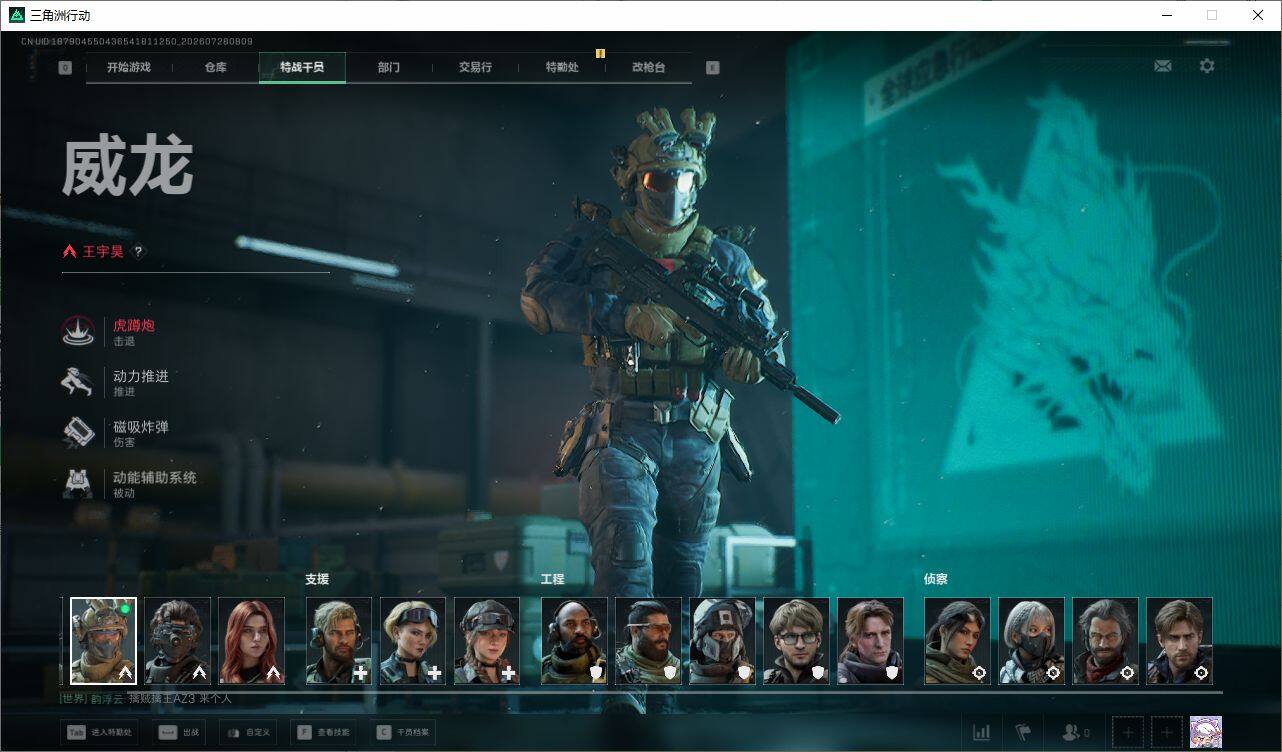This screenshot has width=1282, height=752.
Task: Select the 特战干员 tab
Action: click(302, 68)
